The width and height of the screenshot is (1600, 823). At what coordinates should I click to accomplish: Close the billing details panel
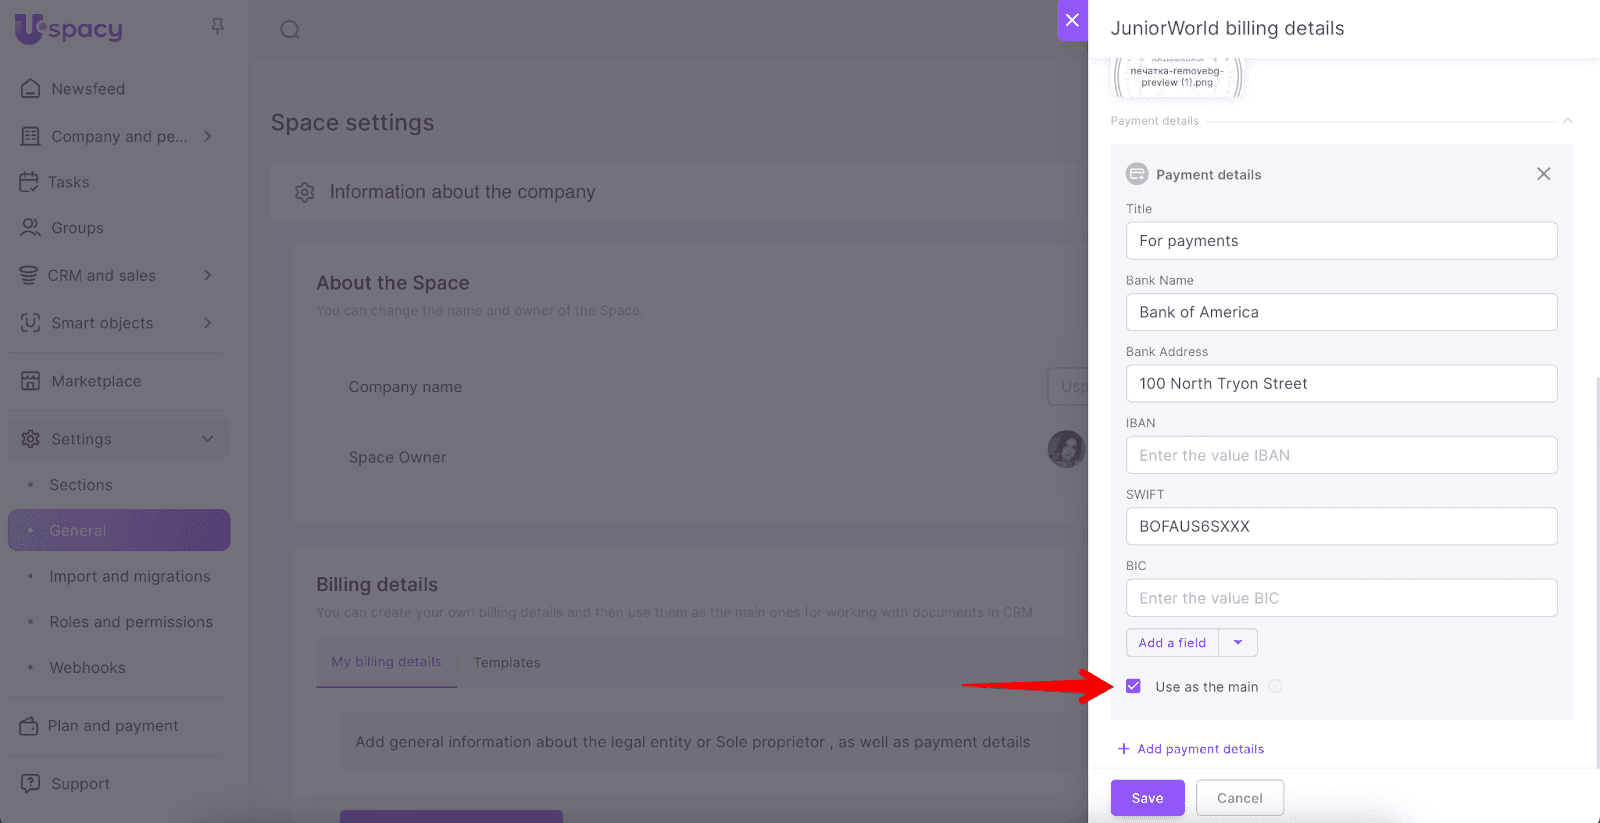1072,20
